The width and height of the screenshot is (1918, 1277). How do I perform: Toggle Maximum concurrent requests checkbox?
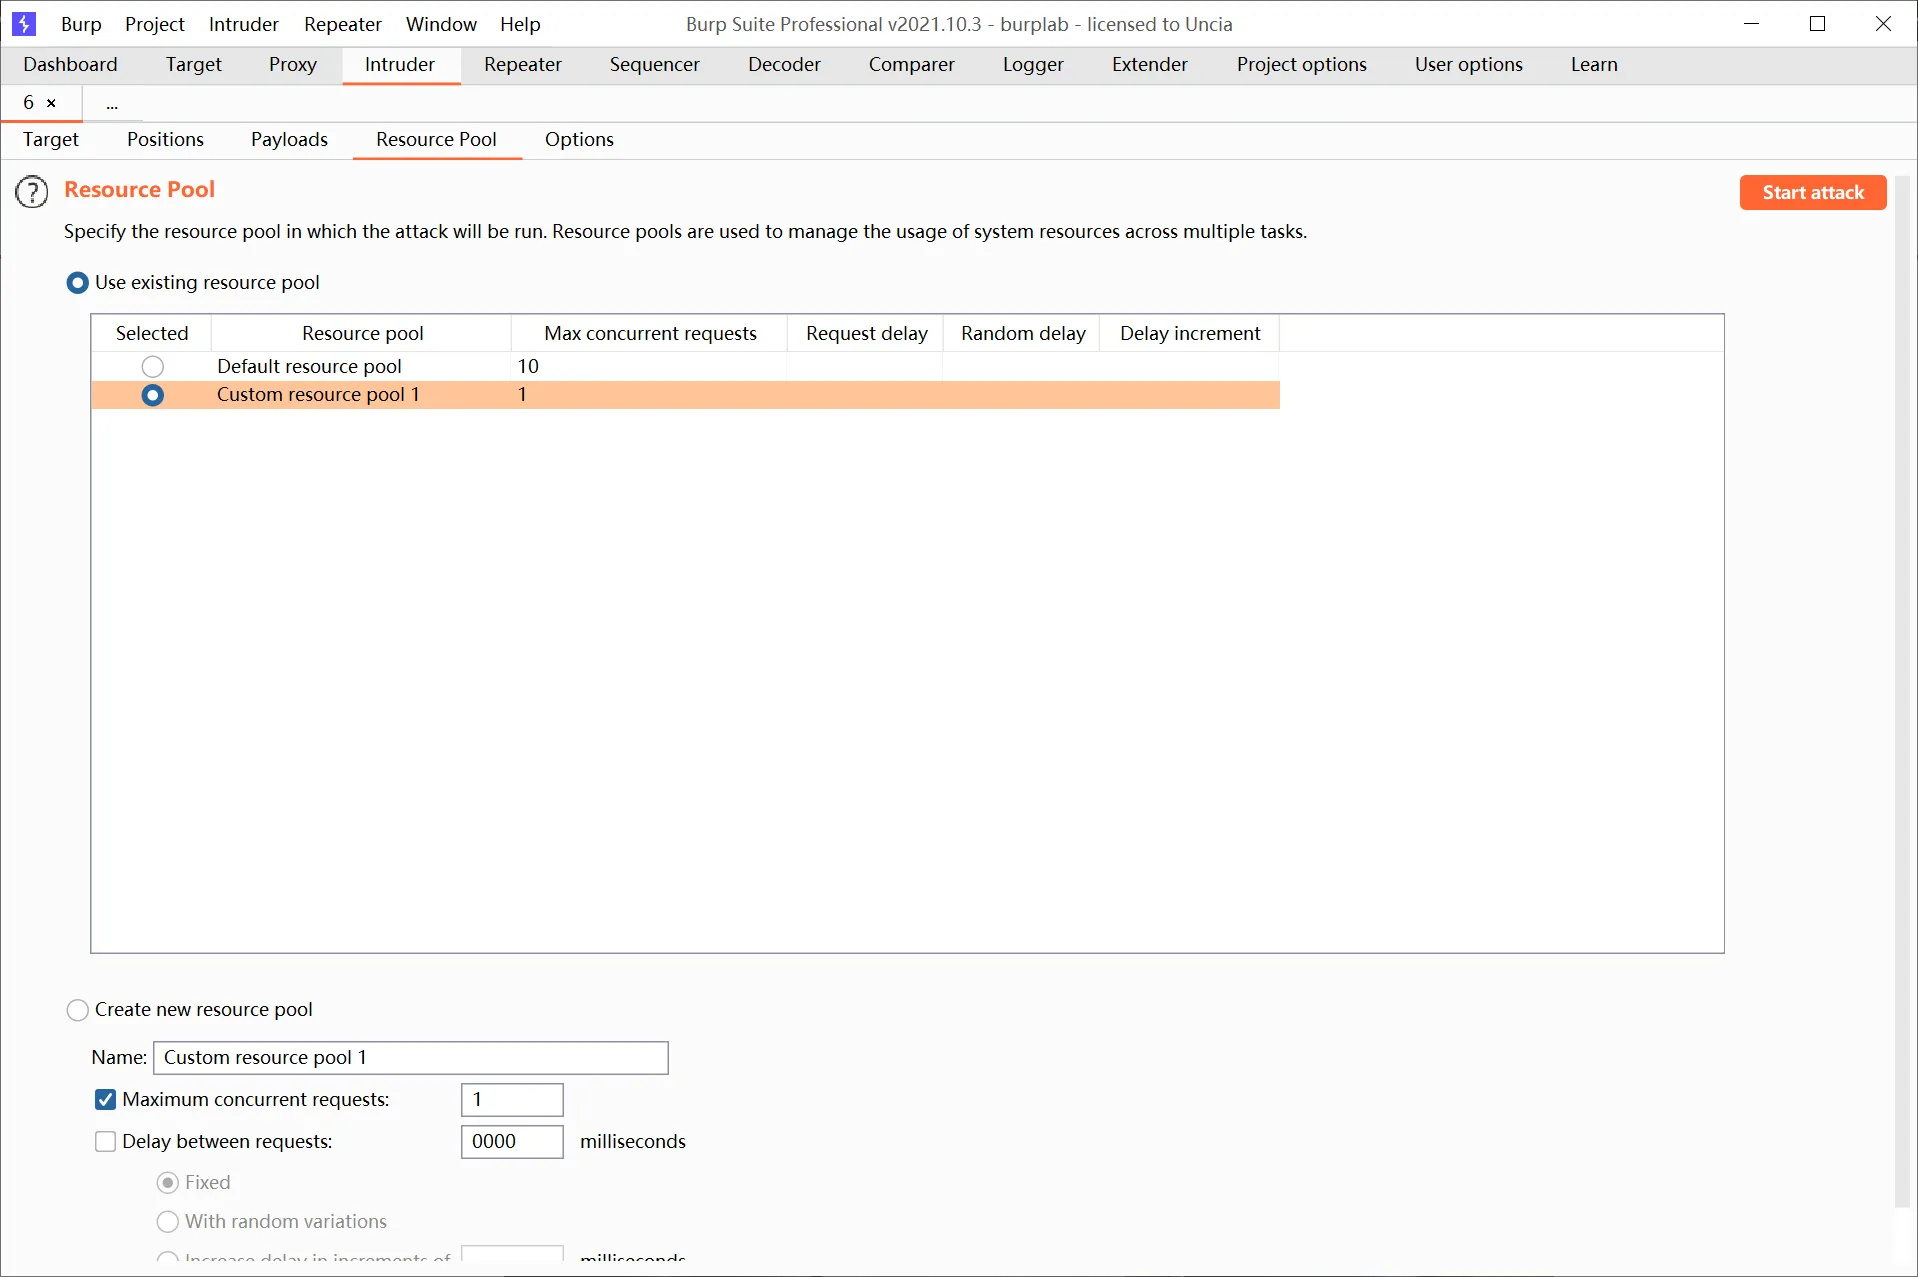pyautogui.click(x=105, y=1100)
